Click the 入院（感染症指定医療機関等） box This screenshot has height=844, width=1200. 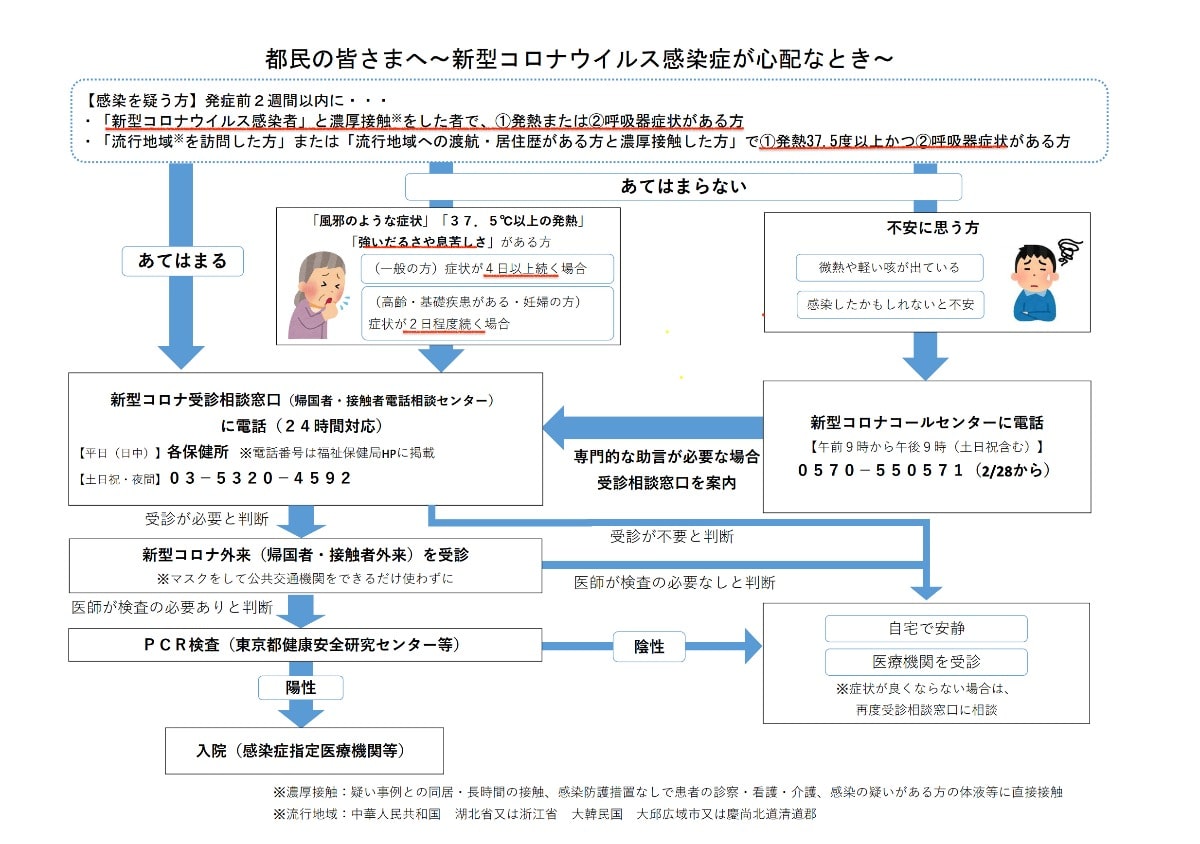[304, 751]
